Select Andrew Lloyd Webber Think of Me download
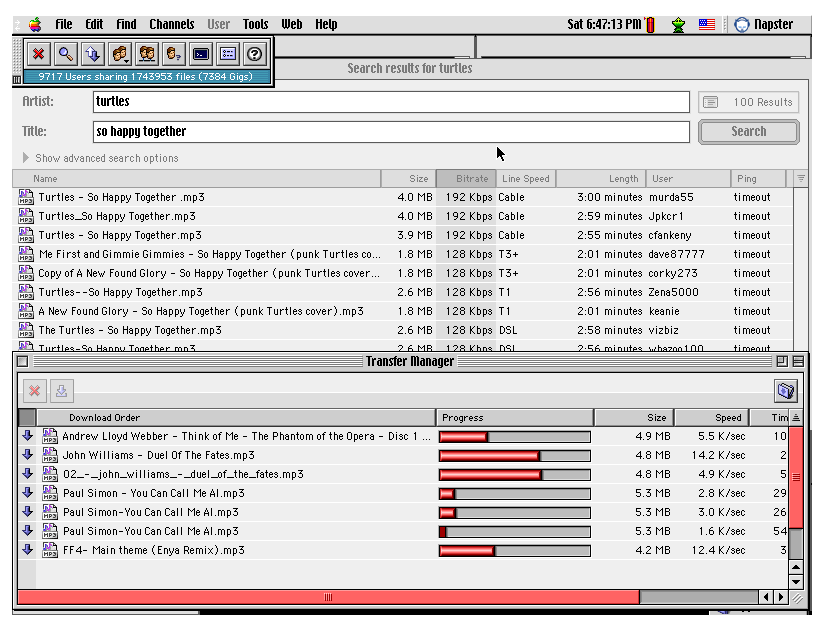 click(x=403, y=436)
